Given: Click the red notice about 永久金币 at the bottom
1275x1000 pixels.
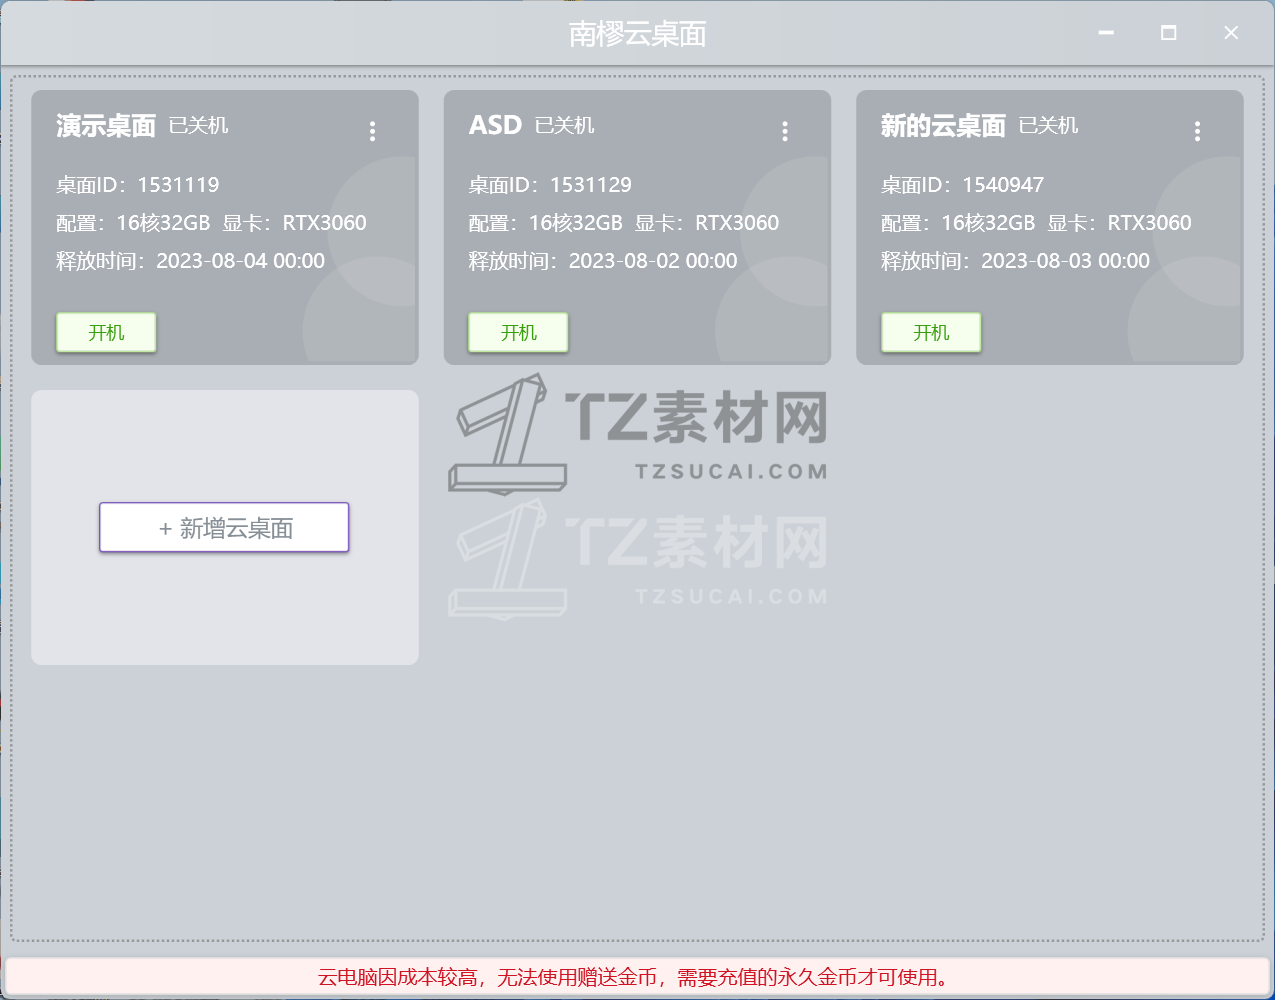Looking at the screenshot, I should [637, 977].
